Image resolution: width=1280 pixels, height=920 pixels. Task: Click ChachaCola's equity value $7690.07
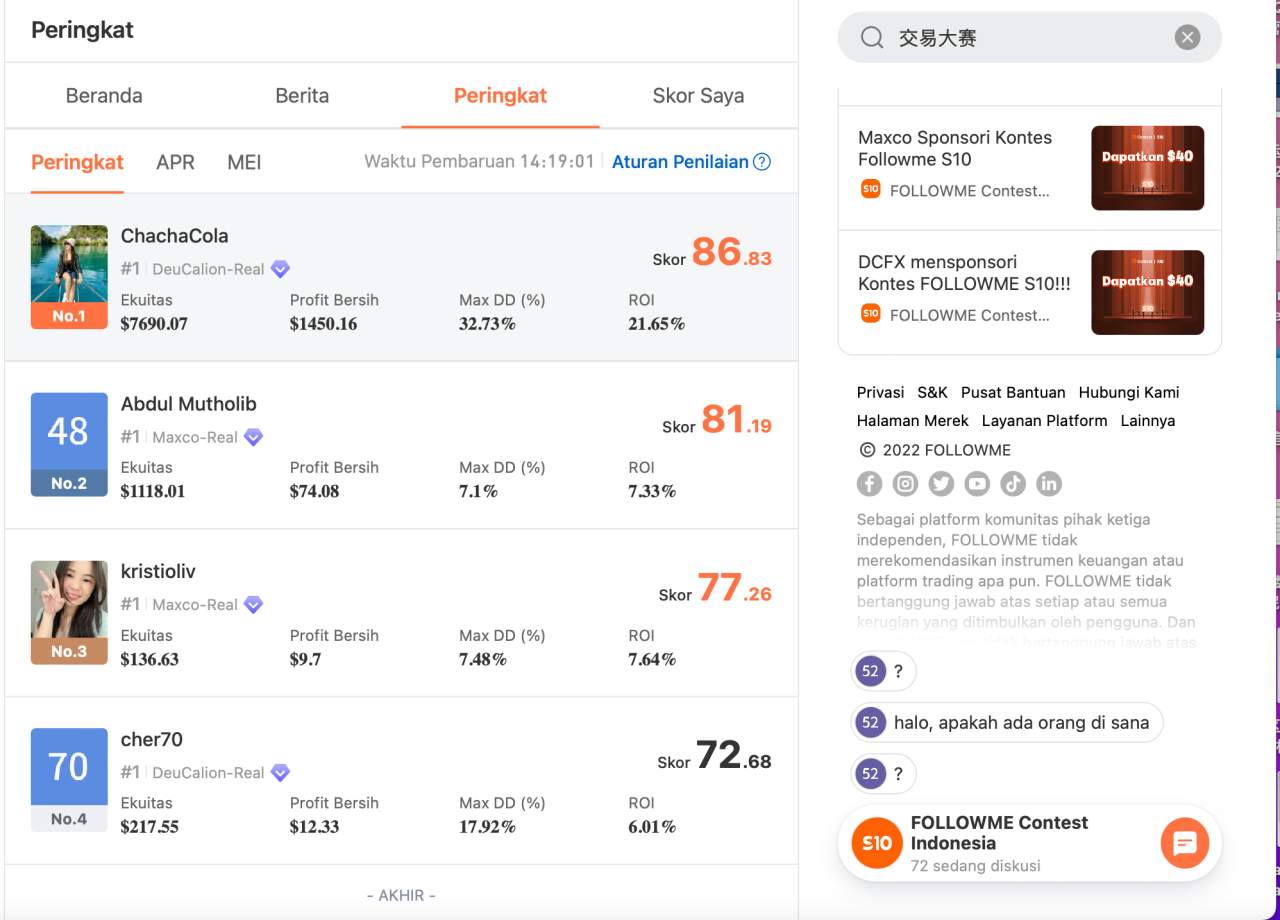coord(154,324)
